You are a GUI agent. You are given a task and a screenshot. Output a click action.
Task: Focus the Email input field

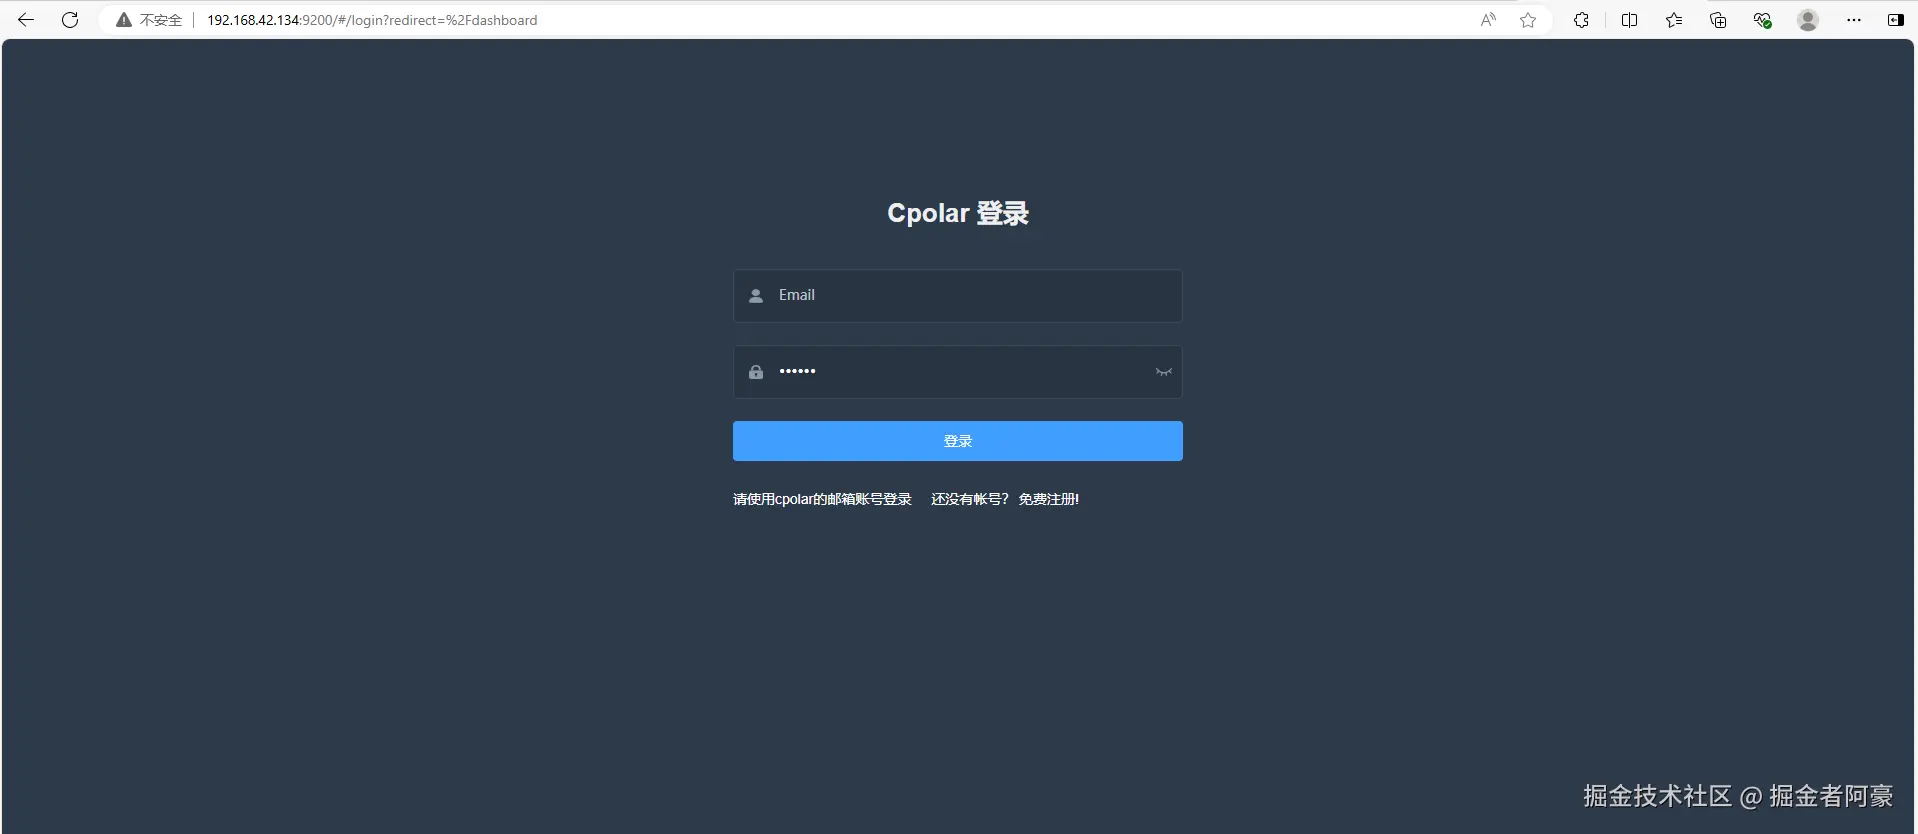(x=957, y=296)
